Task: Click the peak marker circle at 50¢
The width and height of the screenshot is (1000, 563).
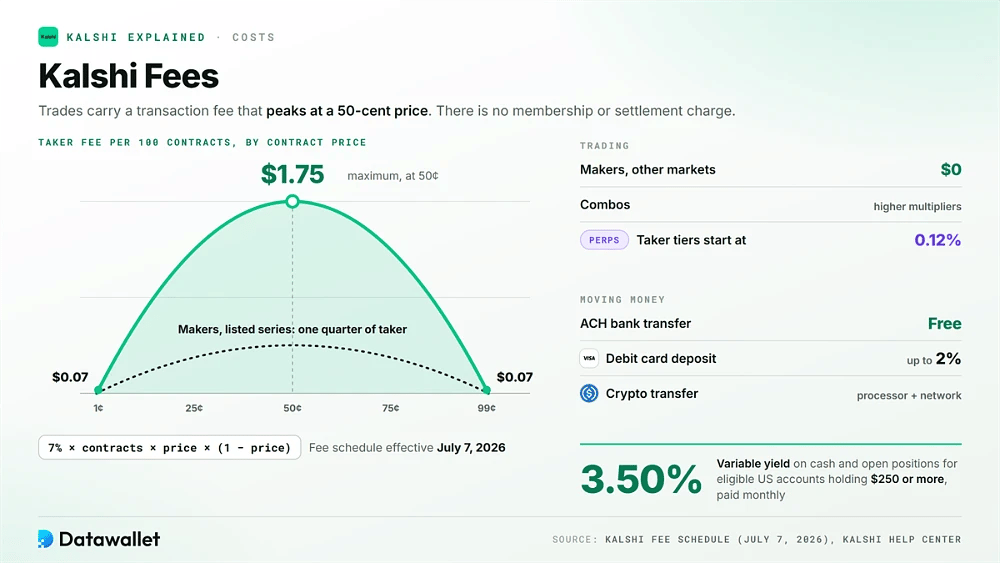Action: click(292, 201)
